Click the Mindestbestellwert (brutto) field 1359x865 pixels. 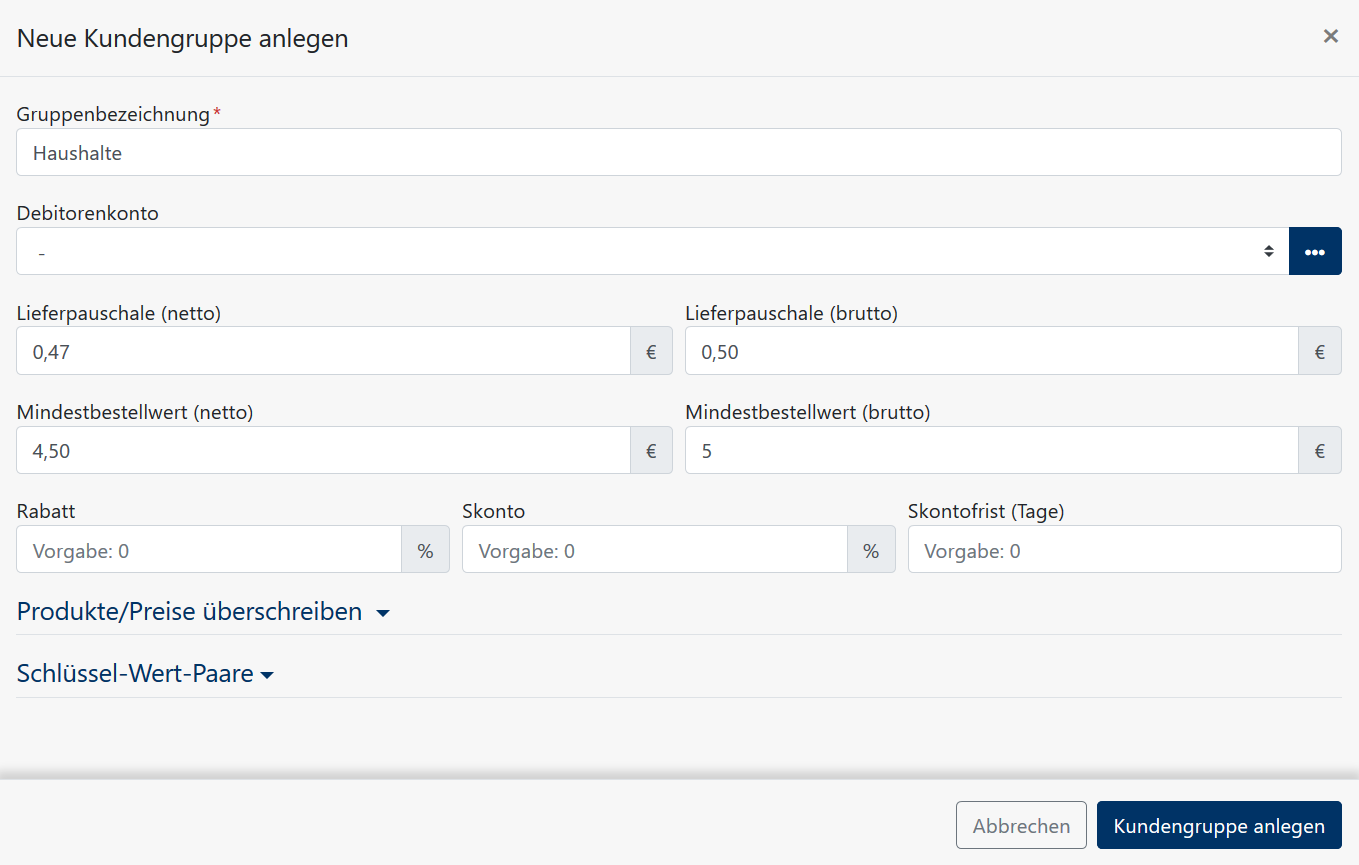(x=992, y=450)
